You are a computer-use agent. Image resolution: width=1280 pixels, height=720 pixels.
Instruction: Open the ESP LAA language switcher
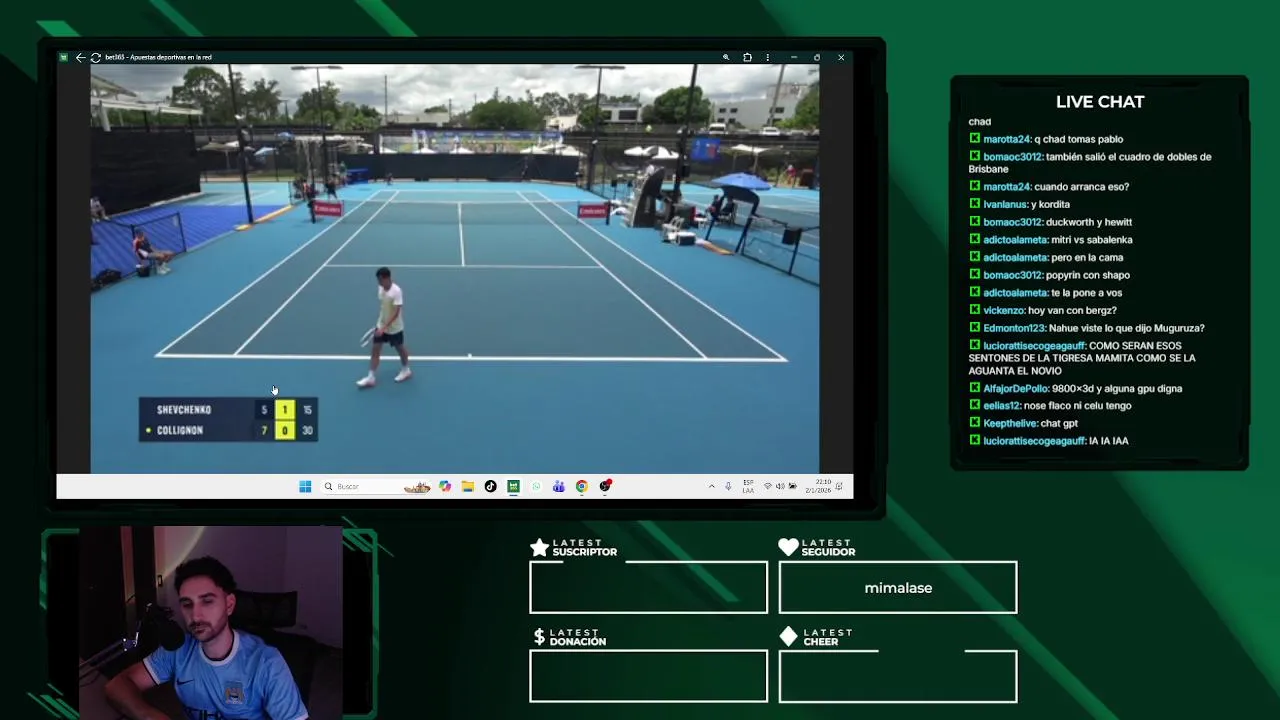pyautogui.click(x=748, y=486)
